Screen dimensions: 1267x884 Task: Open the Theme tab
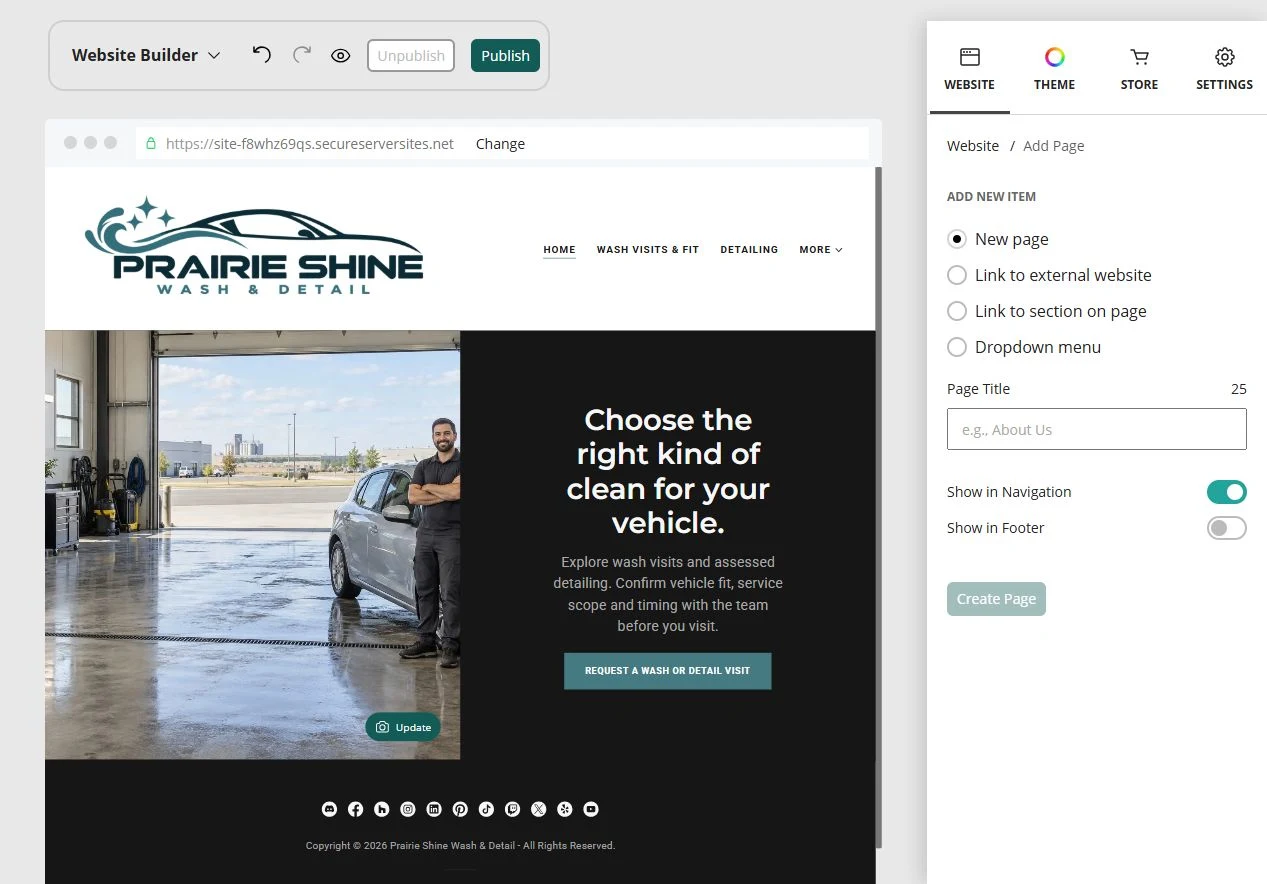1054,70
